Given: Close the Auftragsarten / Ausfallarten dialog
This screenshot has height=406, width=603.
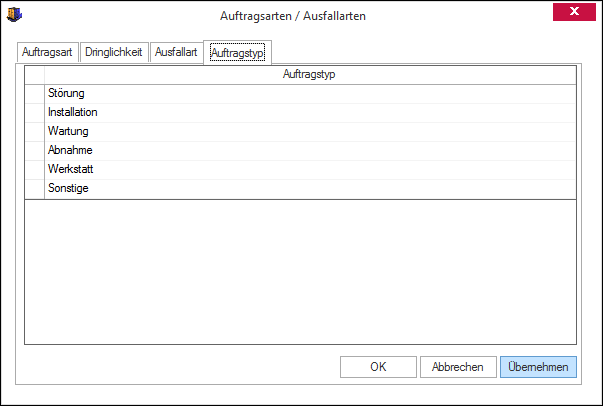Looking at the screenshot, I should pyautogui.click(x=574, y=12).
